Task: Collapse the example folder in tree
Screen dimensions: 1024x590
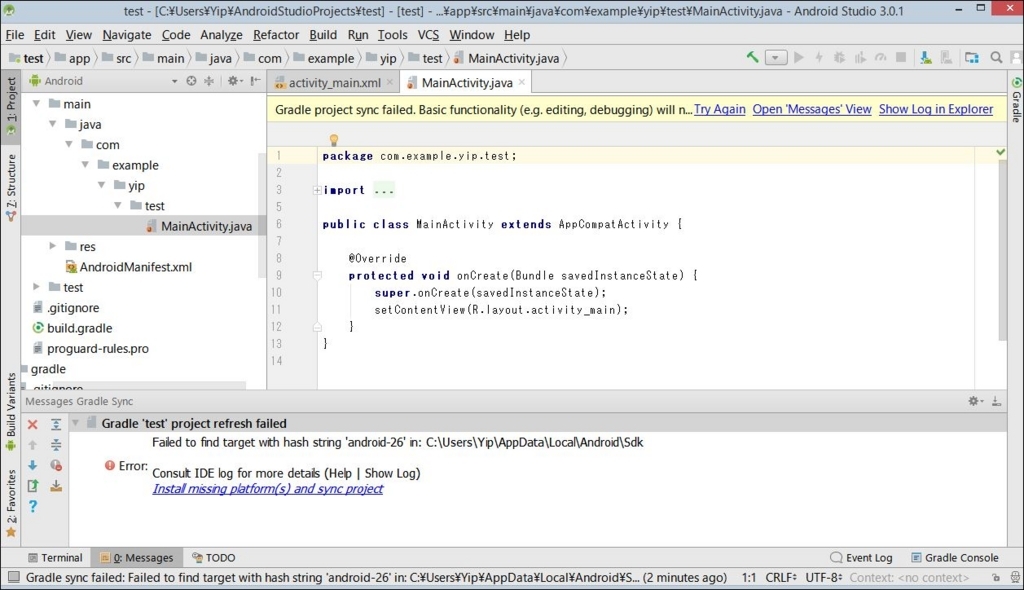Action: 86,165
